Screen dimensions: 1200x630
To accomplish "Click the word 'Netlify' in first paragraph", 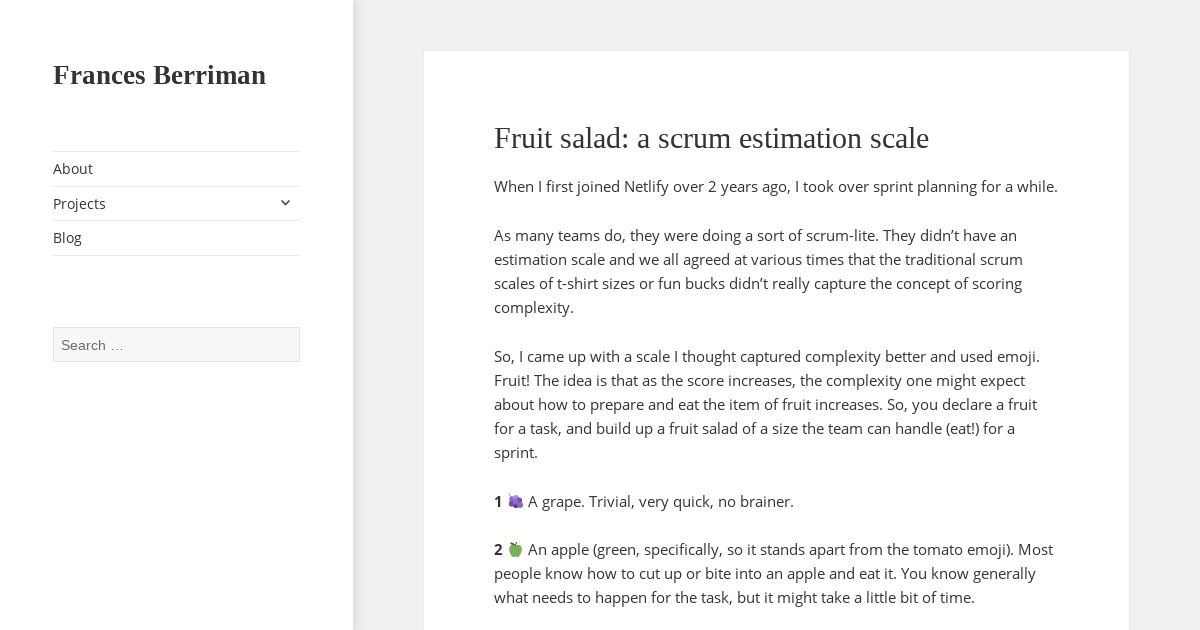I will coord(646,187).
